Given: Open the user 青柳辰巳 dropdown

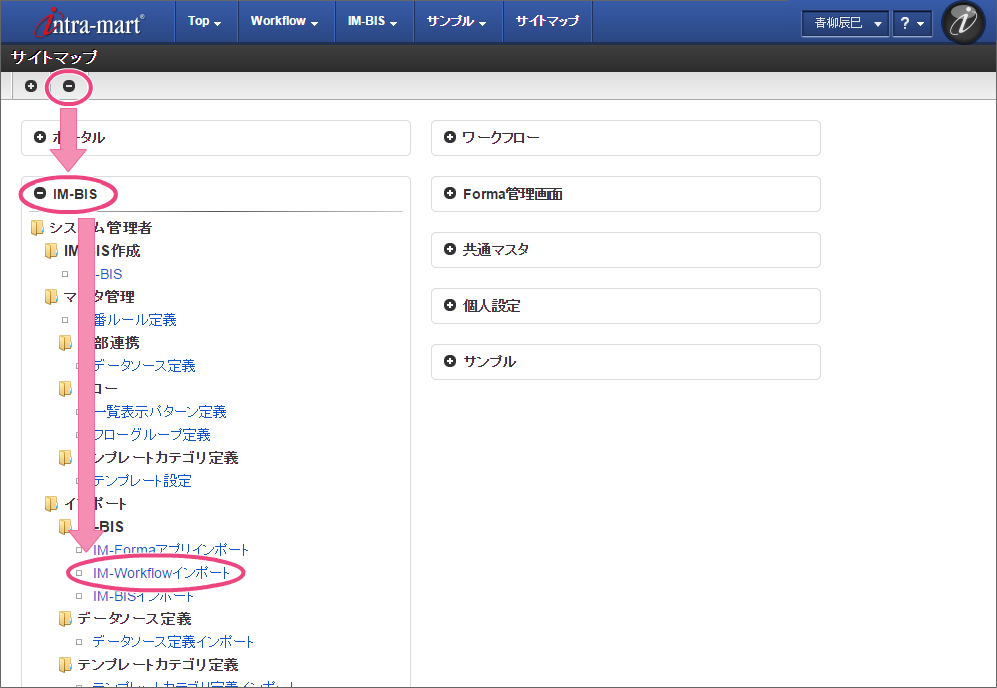Looking at the screenshot, I should coord(845,23).
